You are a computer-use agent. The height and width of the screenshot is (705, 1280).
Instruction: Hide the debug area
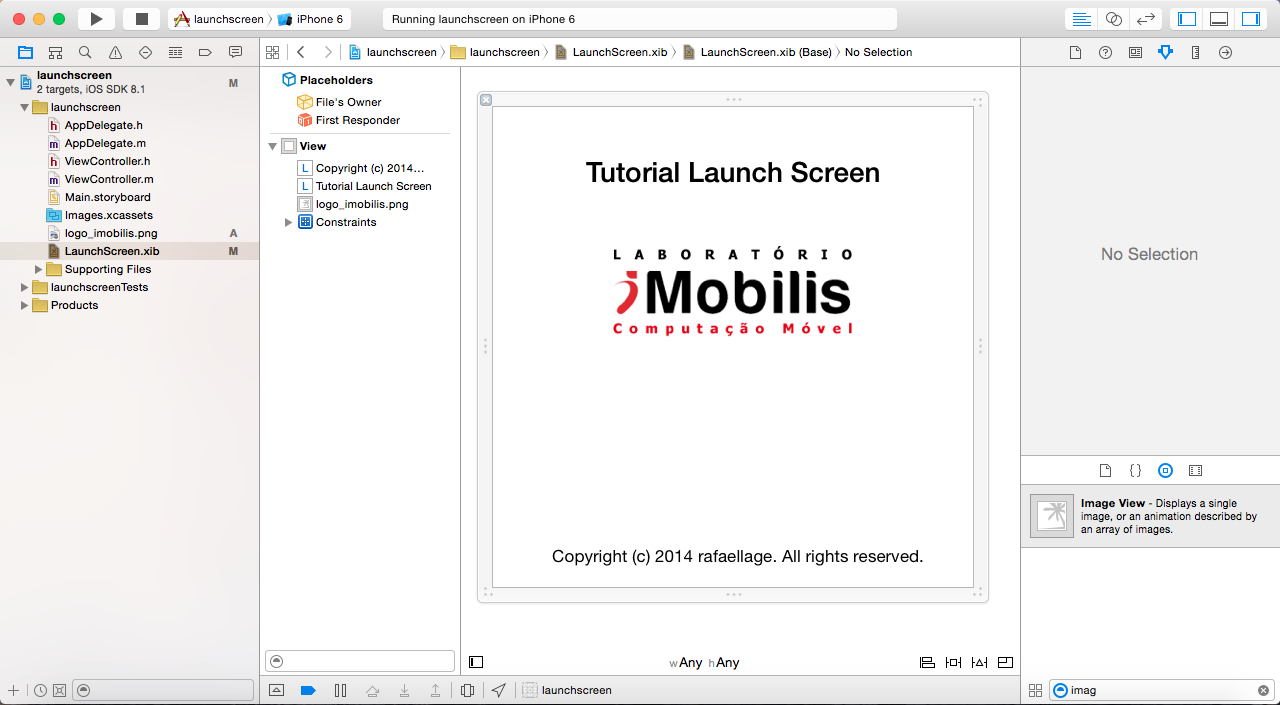(277, 690)
